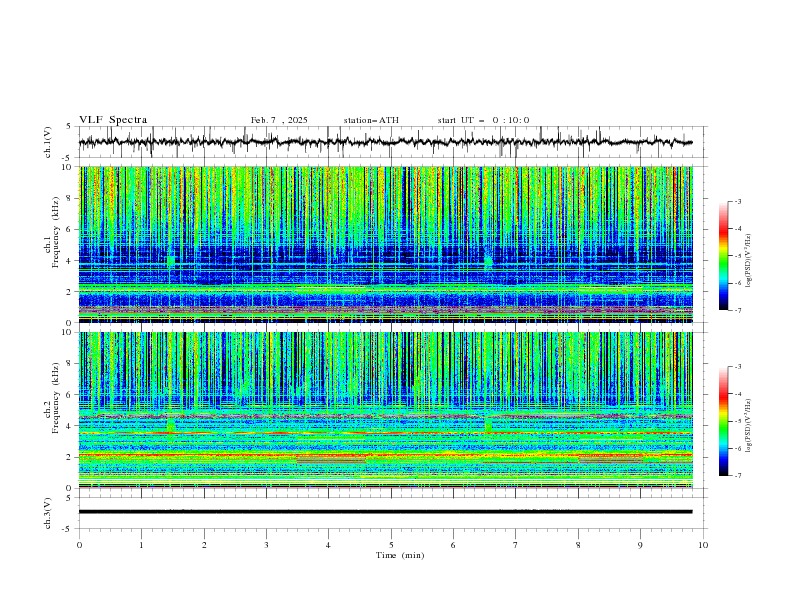Image resolution: width=792 pixels, height=612 pixels.
Task: Click the time axis tick label "7"
Action: tap(516, 545)
